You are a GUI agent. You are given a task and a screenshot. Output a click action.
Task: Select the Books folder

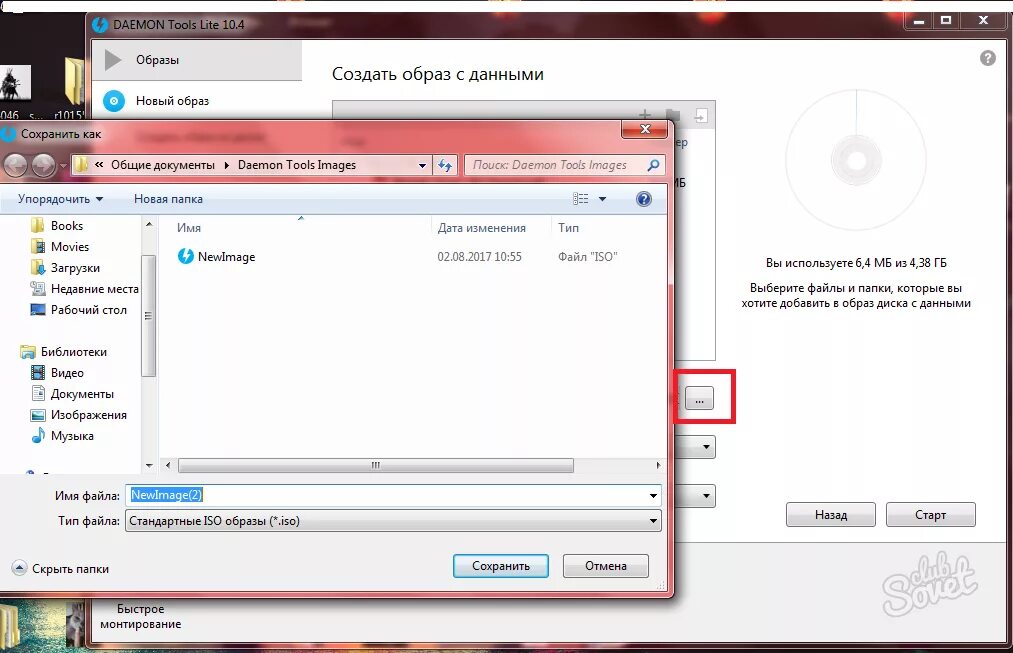[57, 225]
